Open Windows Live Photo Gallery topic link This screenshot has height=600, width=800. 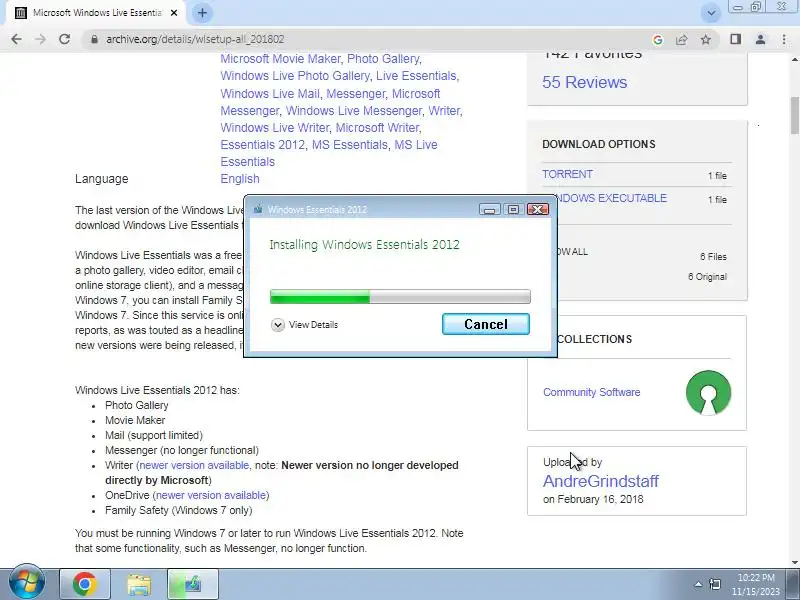point(295,76)
